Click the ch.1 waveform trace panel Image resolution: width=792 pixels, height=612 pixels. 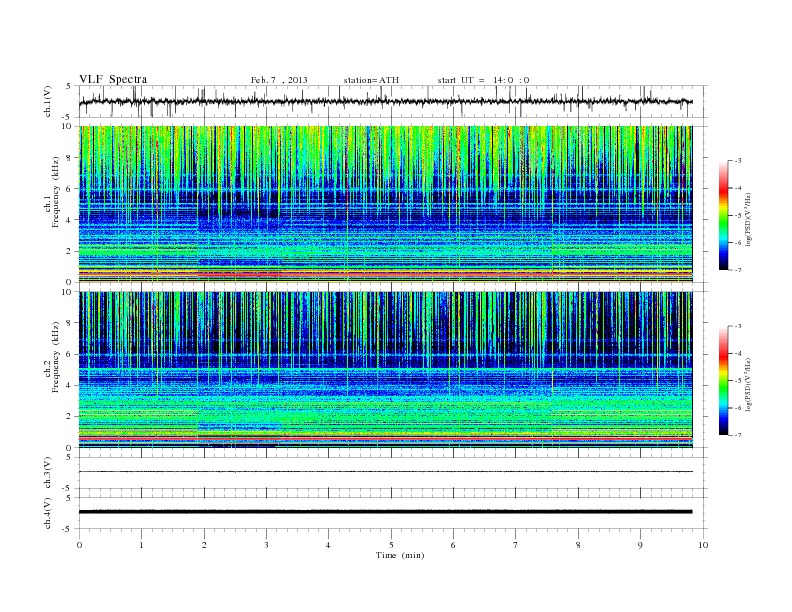pyautogui.click(x=393, y=101)
